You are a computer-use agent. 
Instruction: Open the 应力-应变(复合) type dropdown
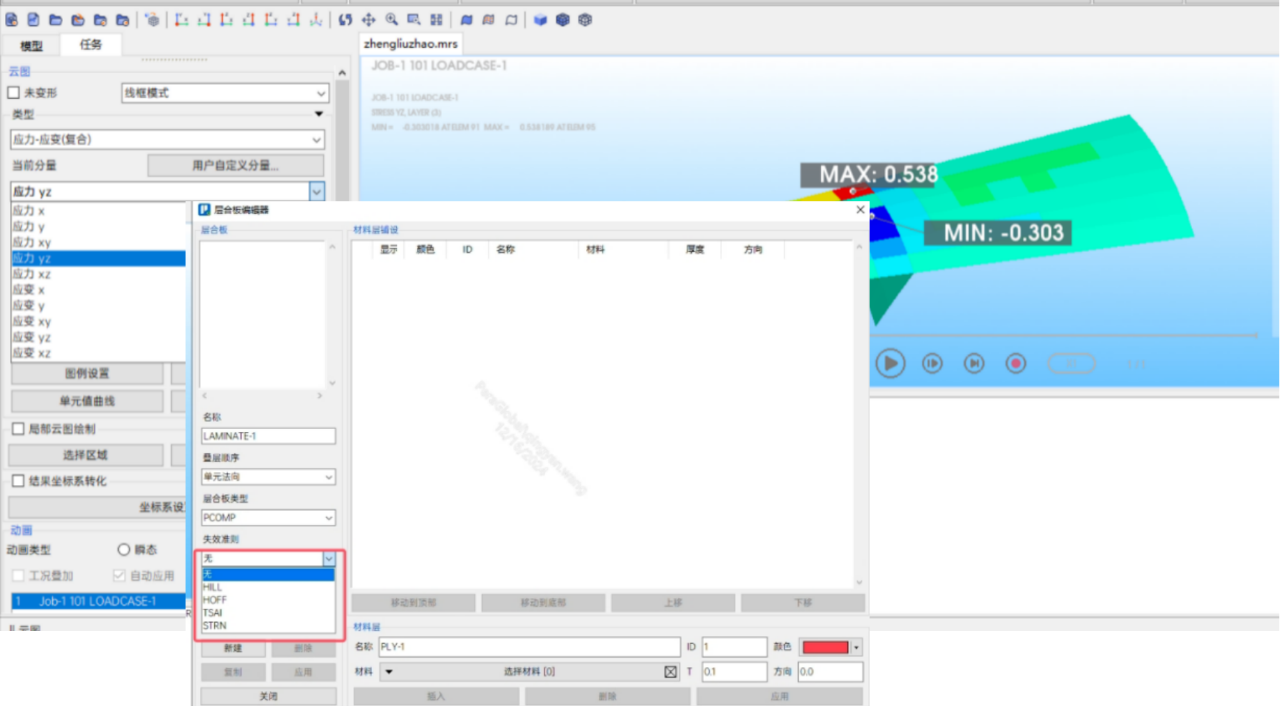[x=167, y=140]
